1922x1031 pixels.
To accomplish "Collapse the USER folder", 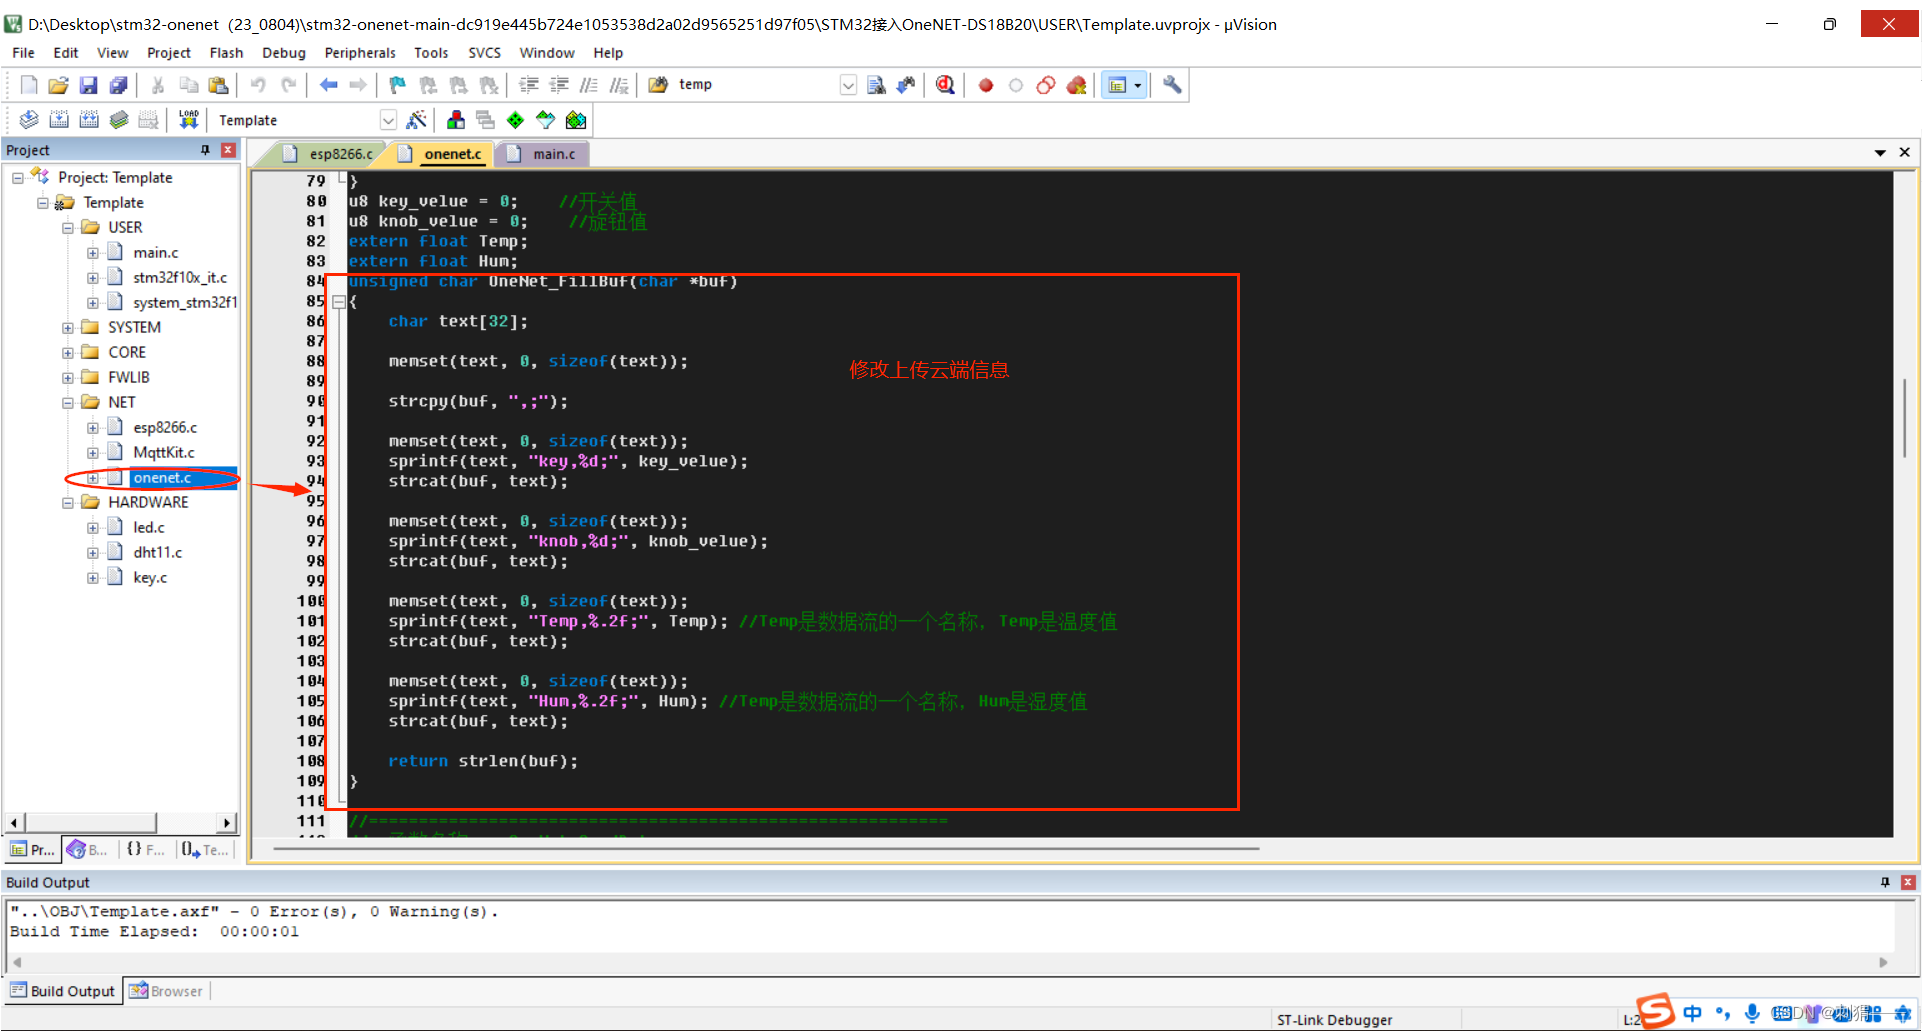I will tap(68, 227).
